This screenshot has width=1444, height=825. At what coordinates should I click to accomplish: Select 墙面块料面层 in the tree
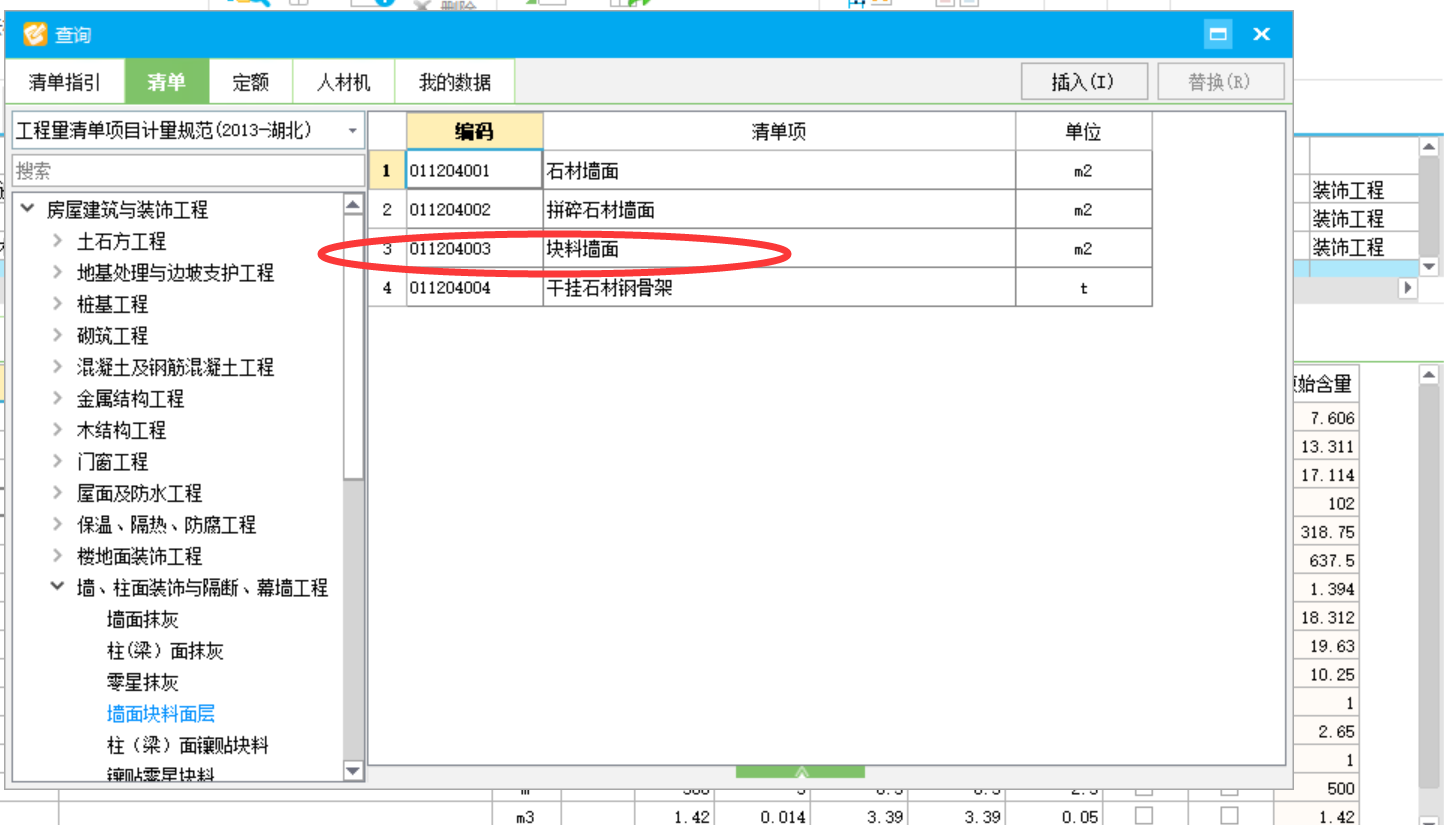161,714
